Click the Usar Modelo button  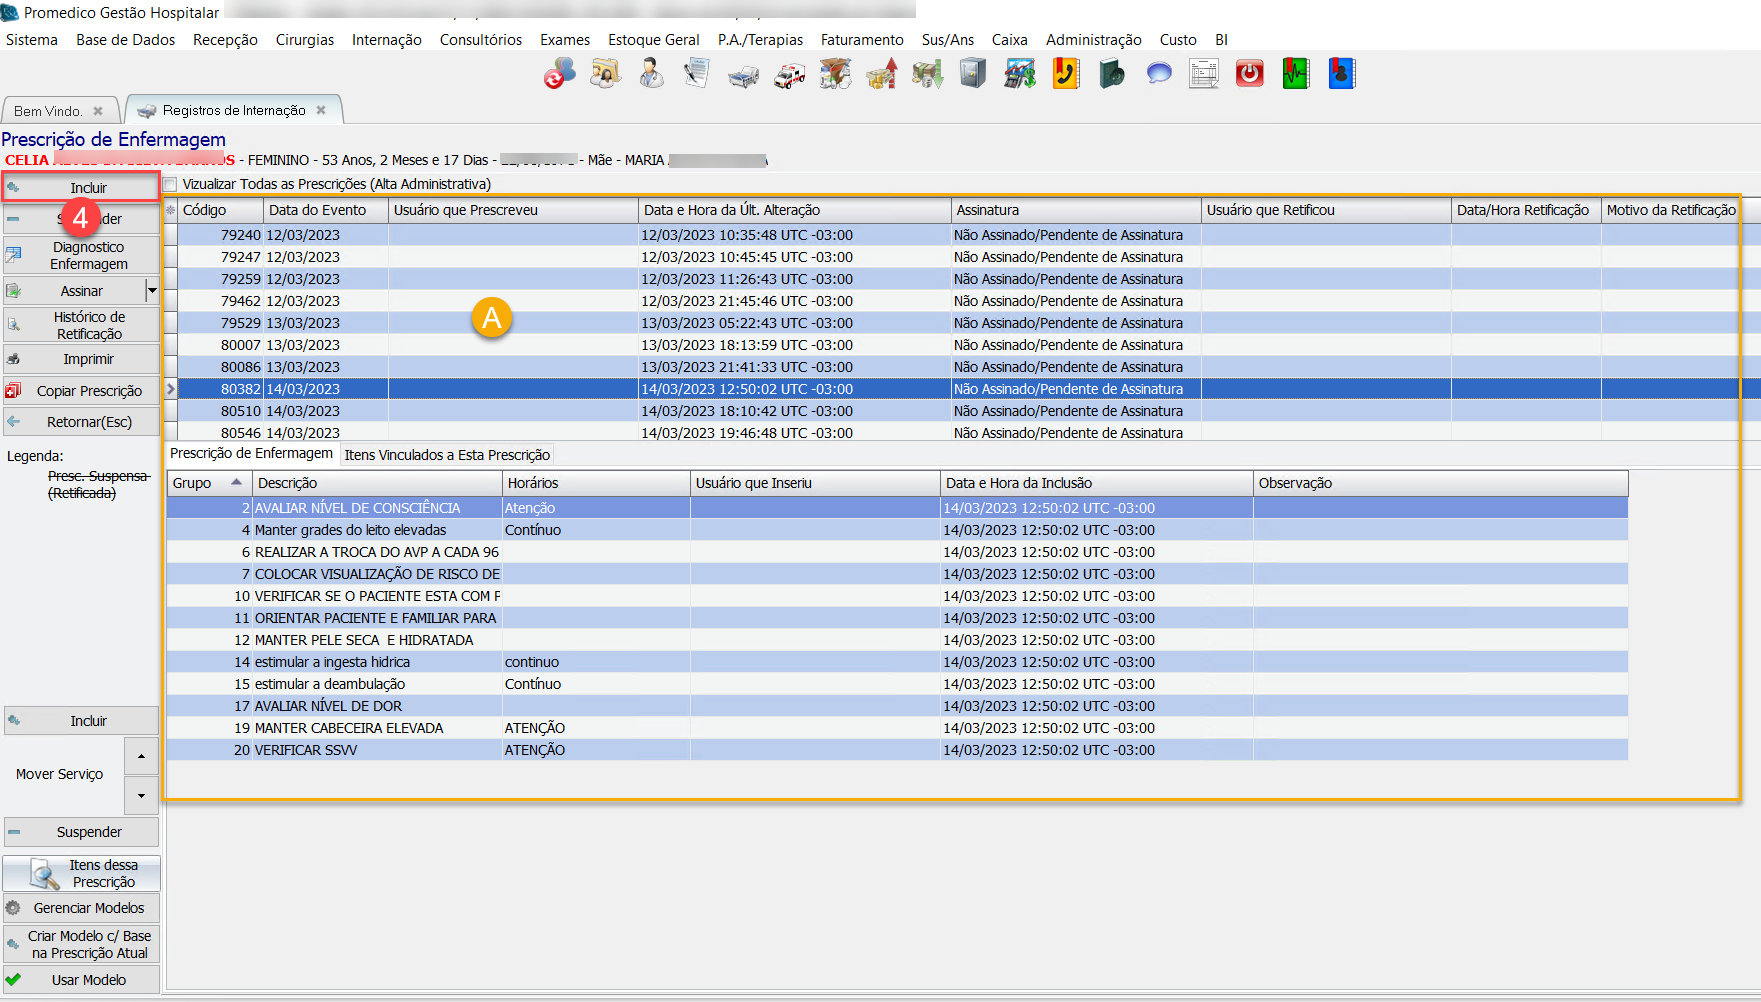(x=82, y=980)
